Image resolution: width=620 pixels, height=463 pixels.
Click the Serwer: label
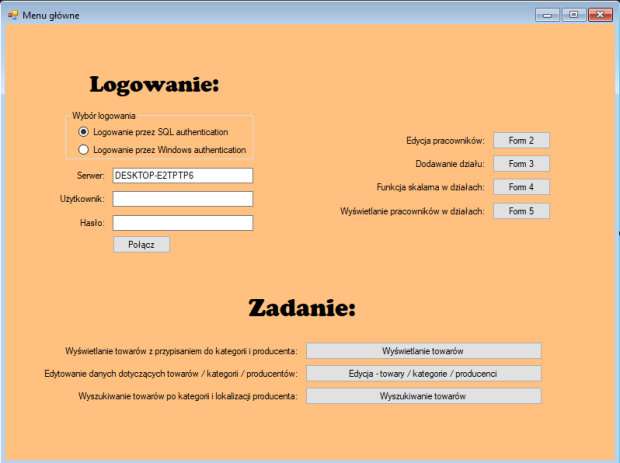pos(91,176)
